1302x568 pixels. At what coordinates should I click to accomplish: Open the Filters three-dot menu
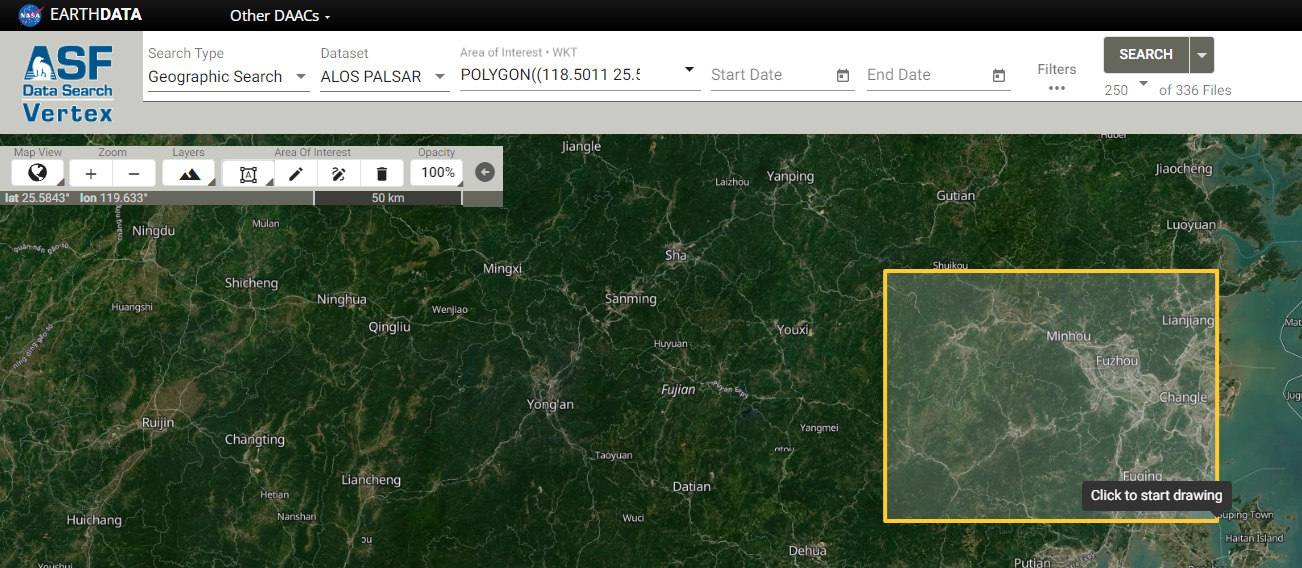(x=1057, y=88)
